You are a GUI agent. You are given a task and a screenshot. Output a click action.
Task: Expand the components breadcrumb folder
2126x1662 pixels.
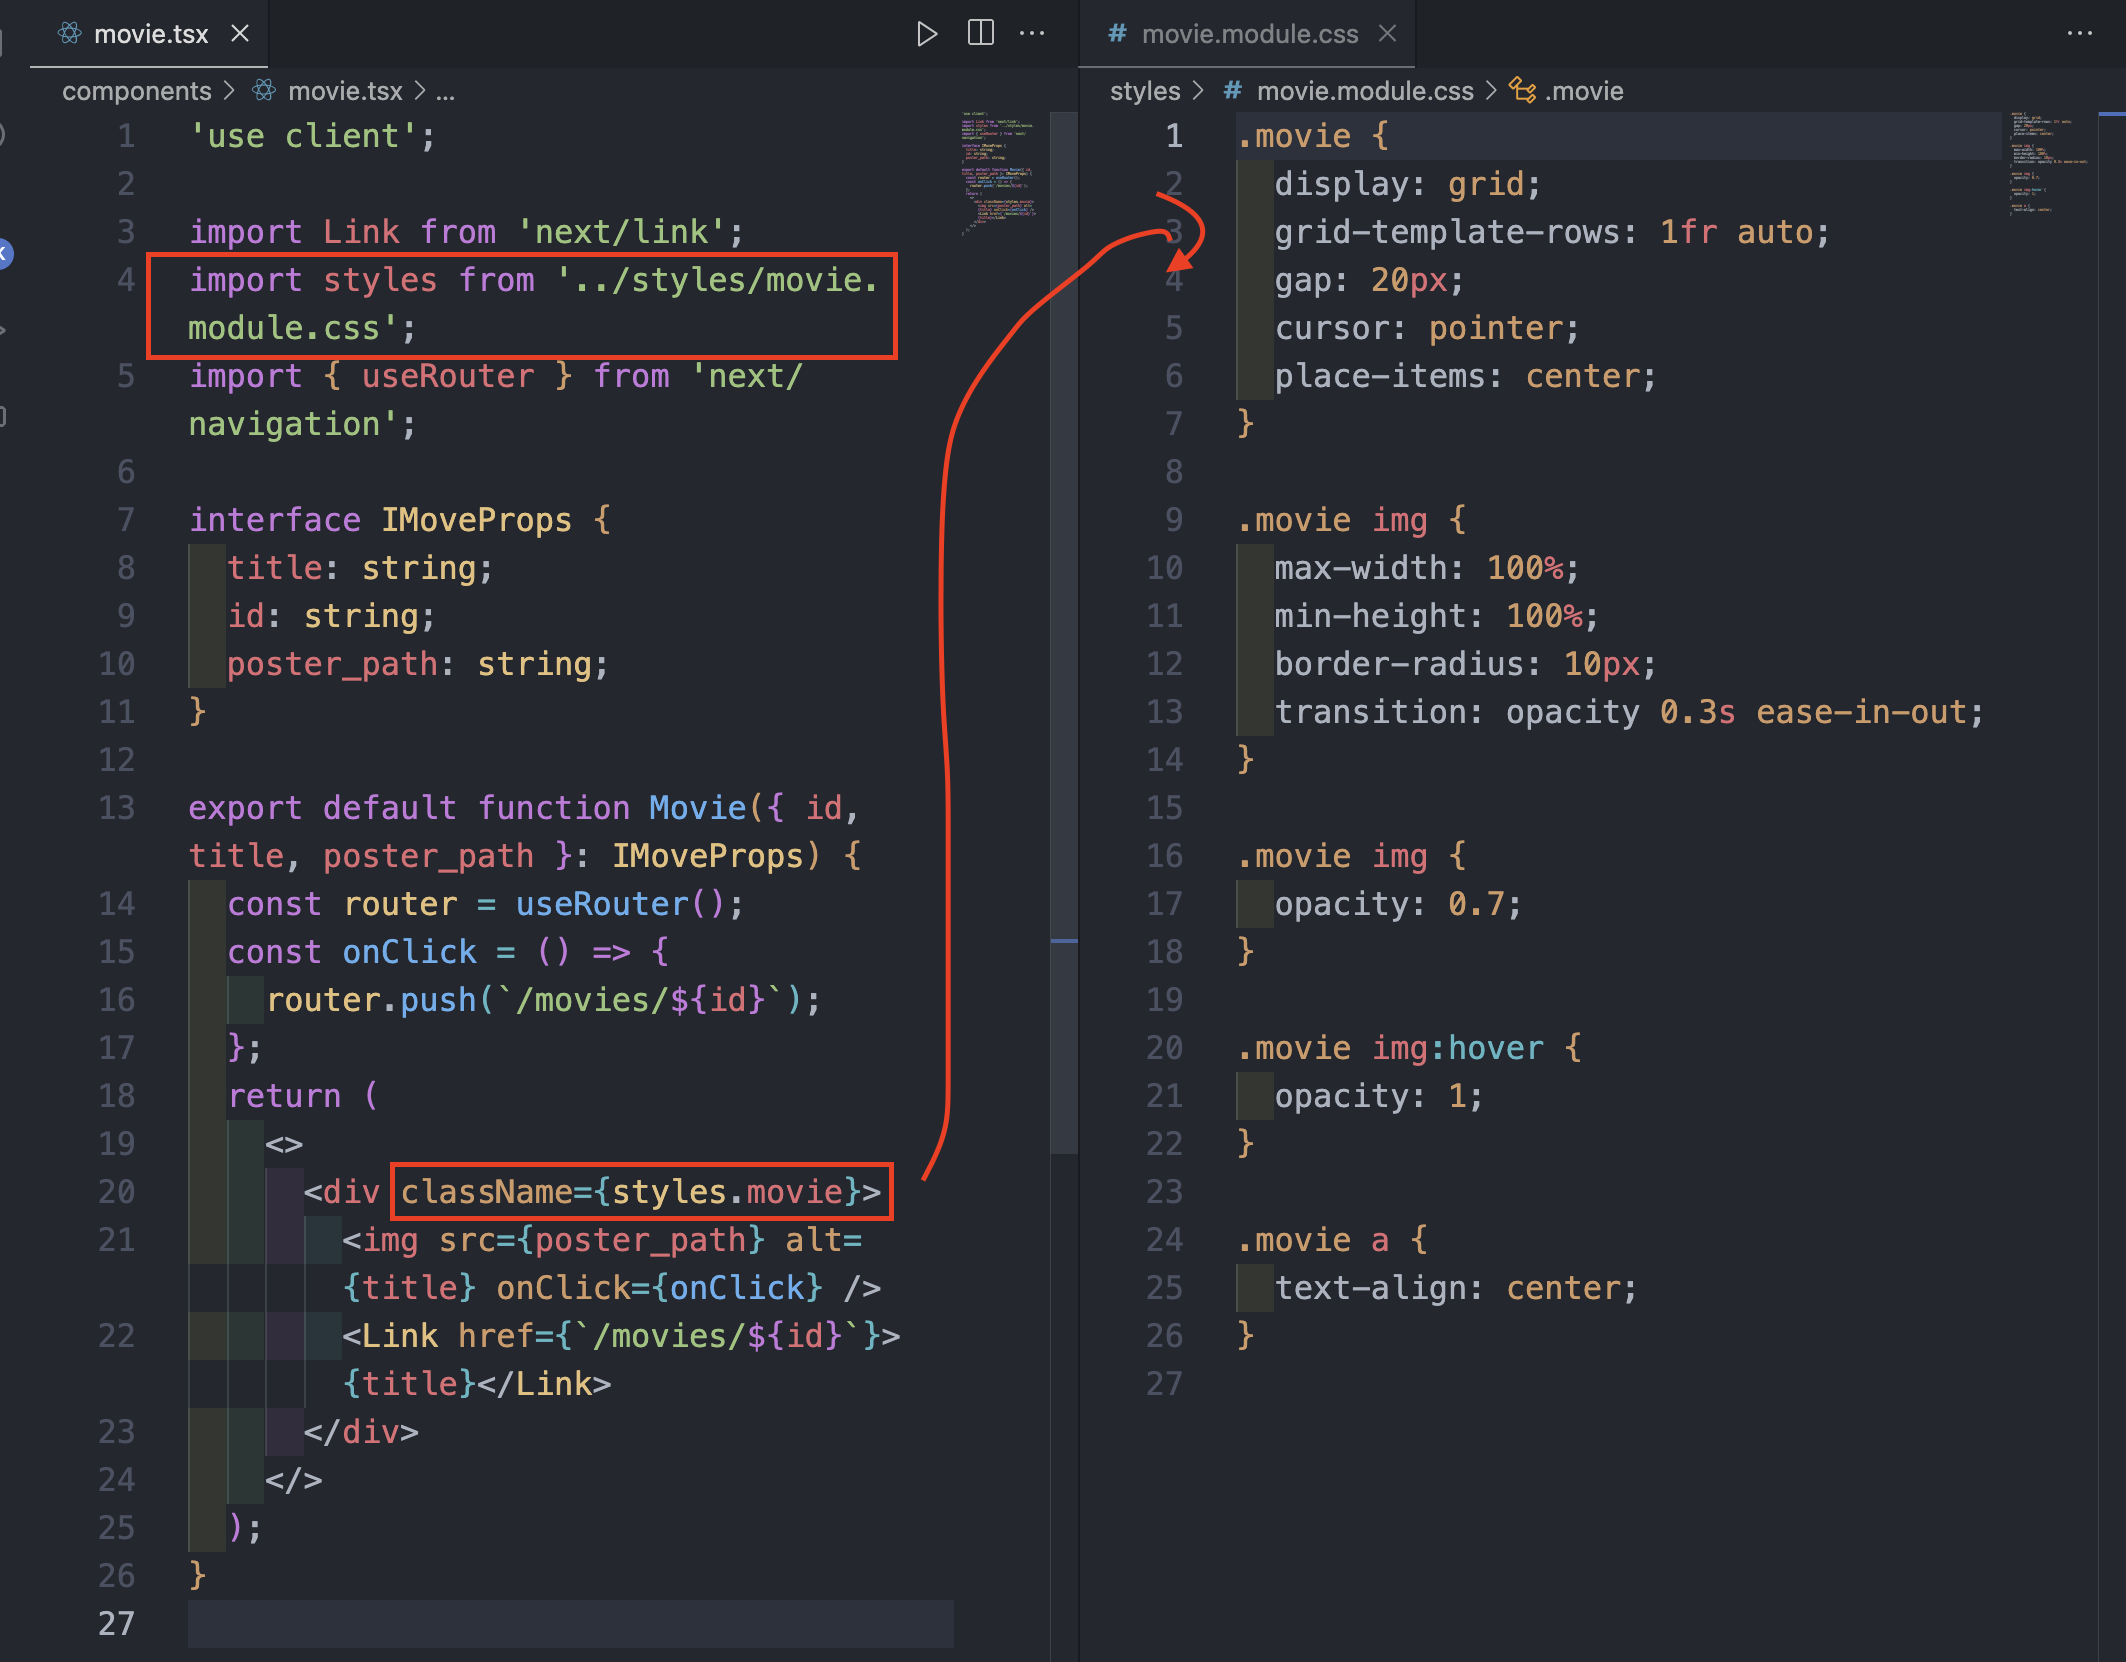click(137, 91)
